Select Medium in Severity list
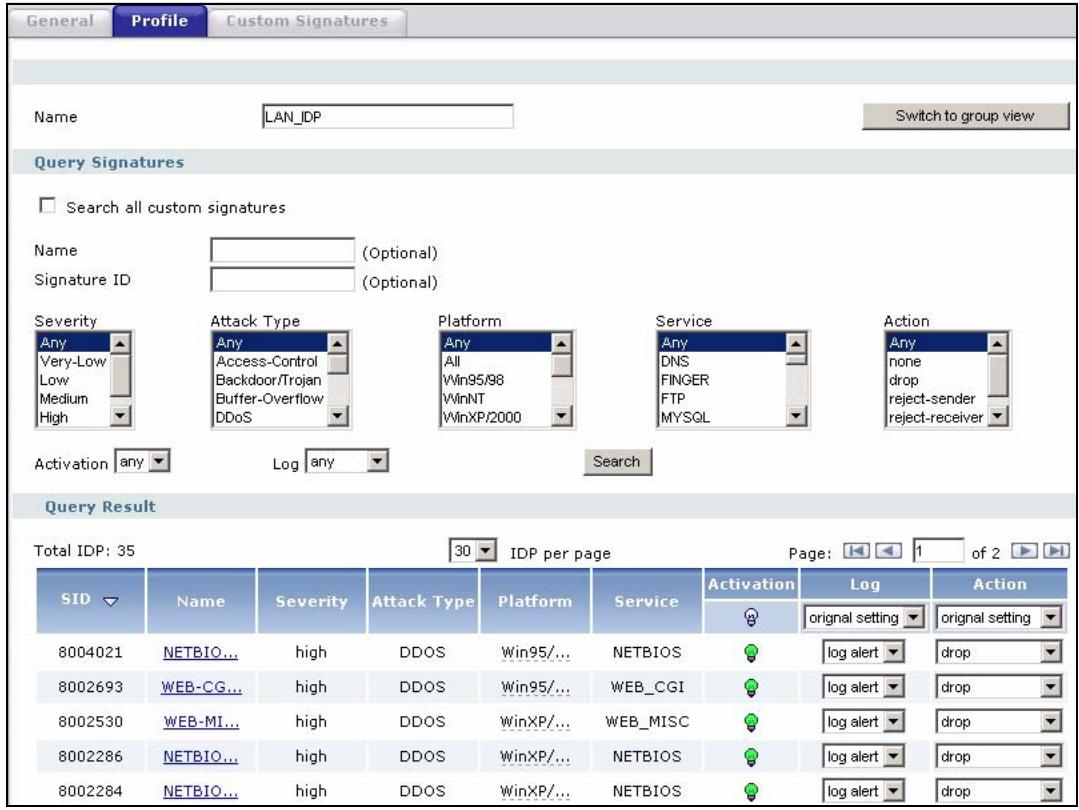1079x810 pixels. point(73,398)
